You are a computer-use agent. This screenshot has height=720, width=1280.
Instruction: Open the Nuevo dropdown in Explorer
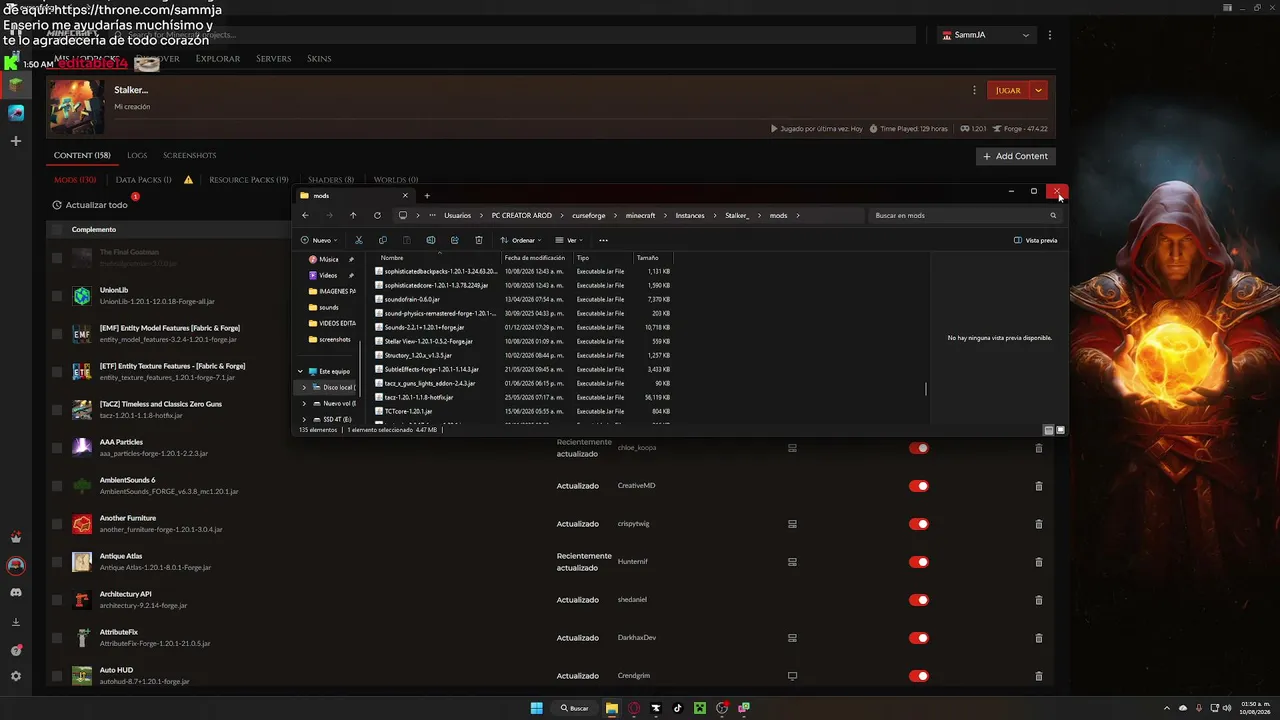point(319,240)
